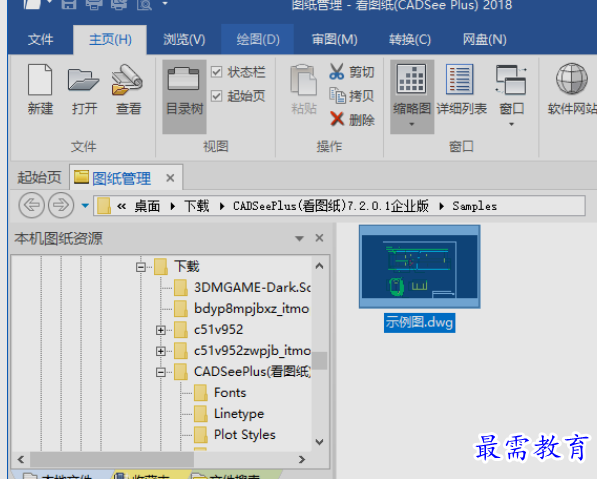Click the address bar folder icon

click(x=104, y=206)
